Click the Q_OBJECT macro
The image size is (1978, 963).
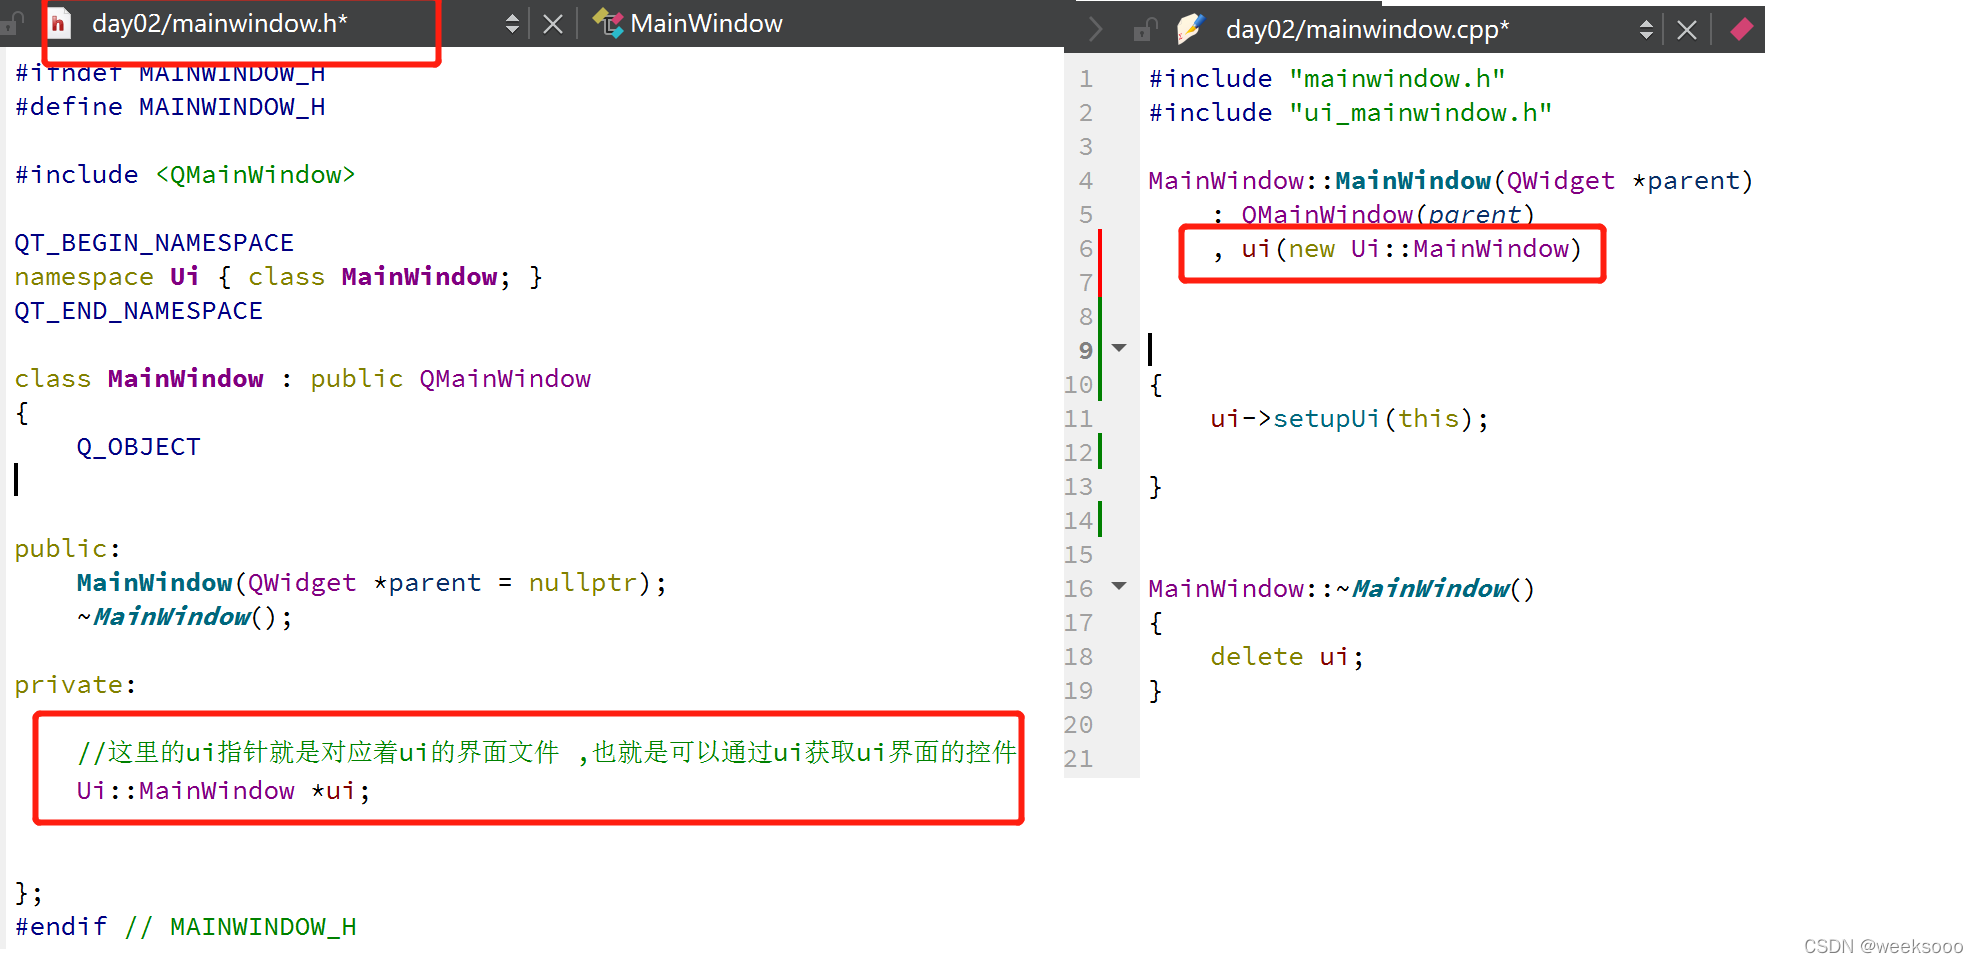(x=139, y=447)
